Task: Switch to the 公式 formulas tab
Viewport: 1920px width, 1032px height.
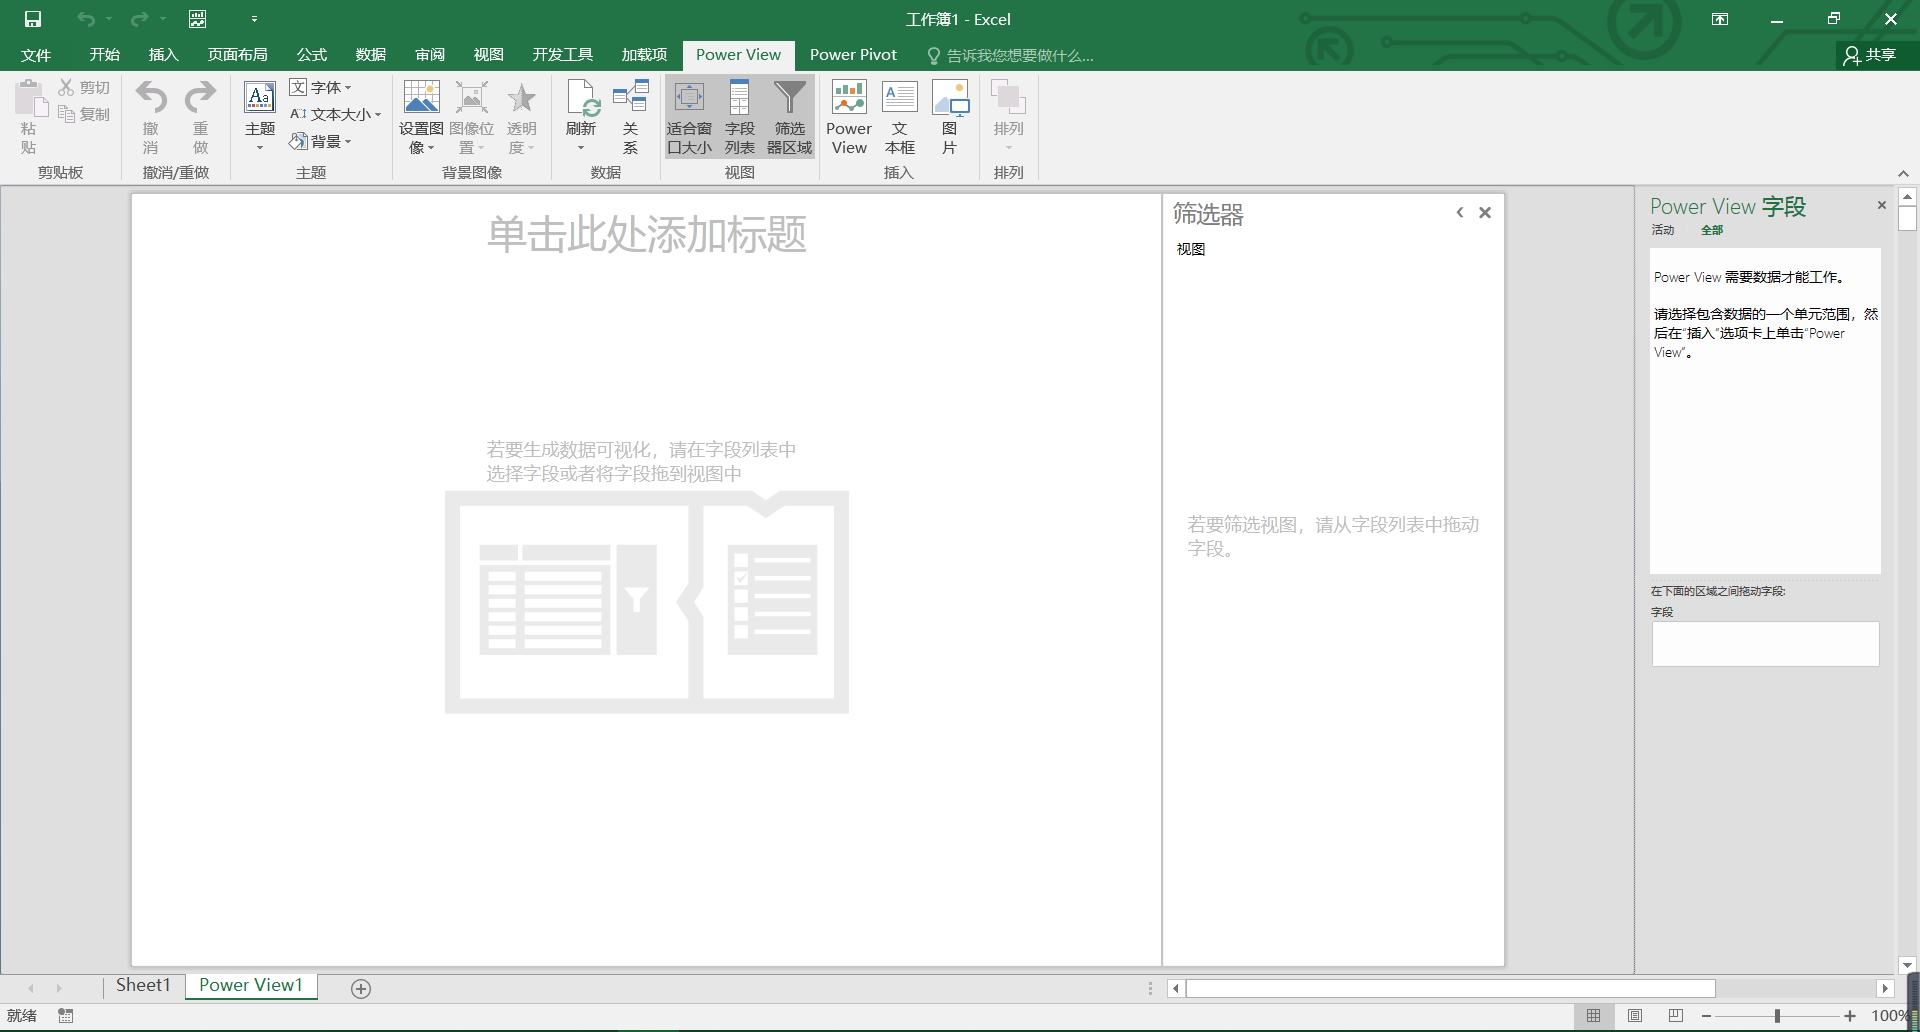Action: (312, 55)
